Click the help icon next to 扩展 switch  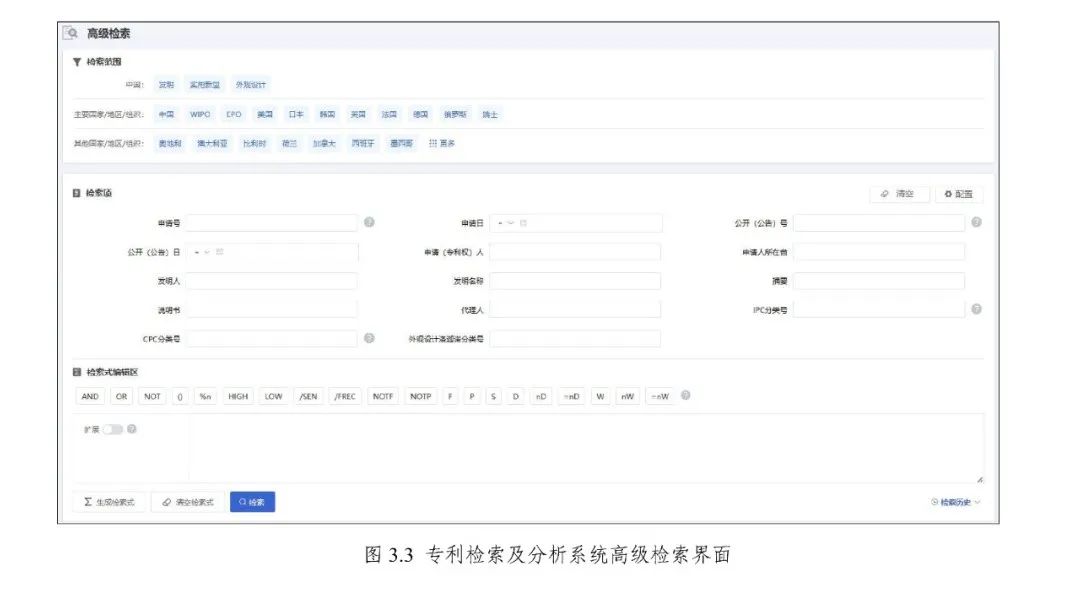(x=132, y=429)
